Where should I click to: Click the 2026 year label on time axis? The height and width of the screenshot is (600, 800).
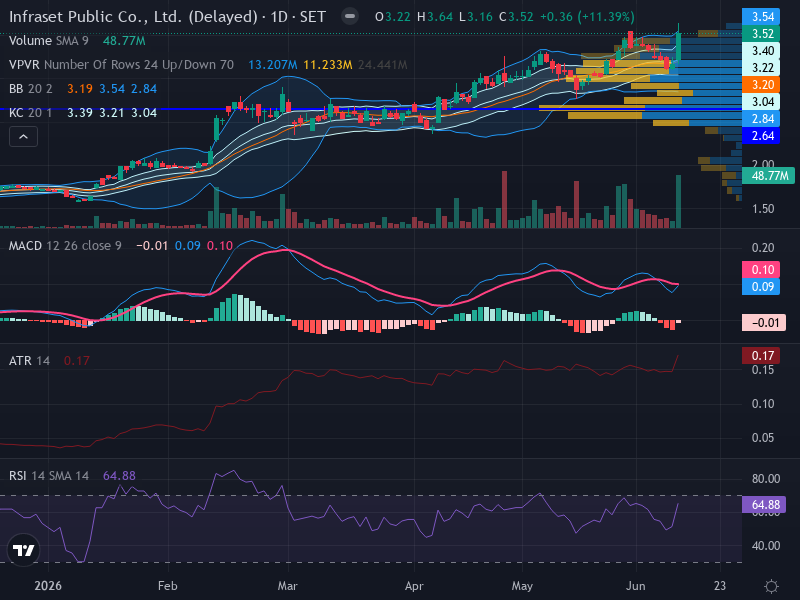tap(48, 586)
